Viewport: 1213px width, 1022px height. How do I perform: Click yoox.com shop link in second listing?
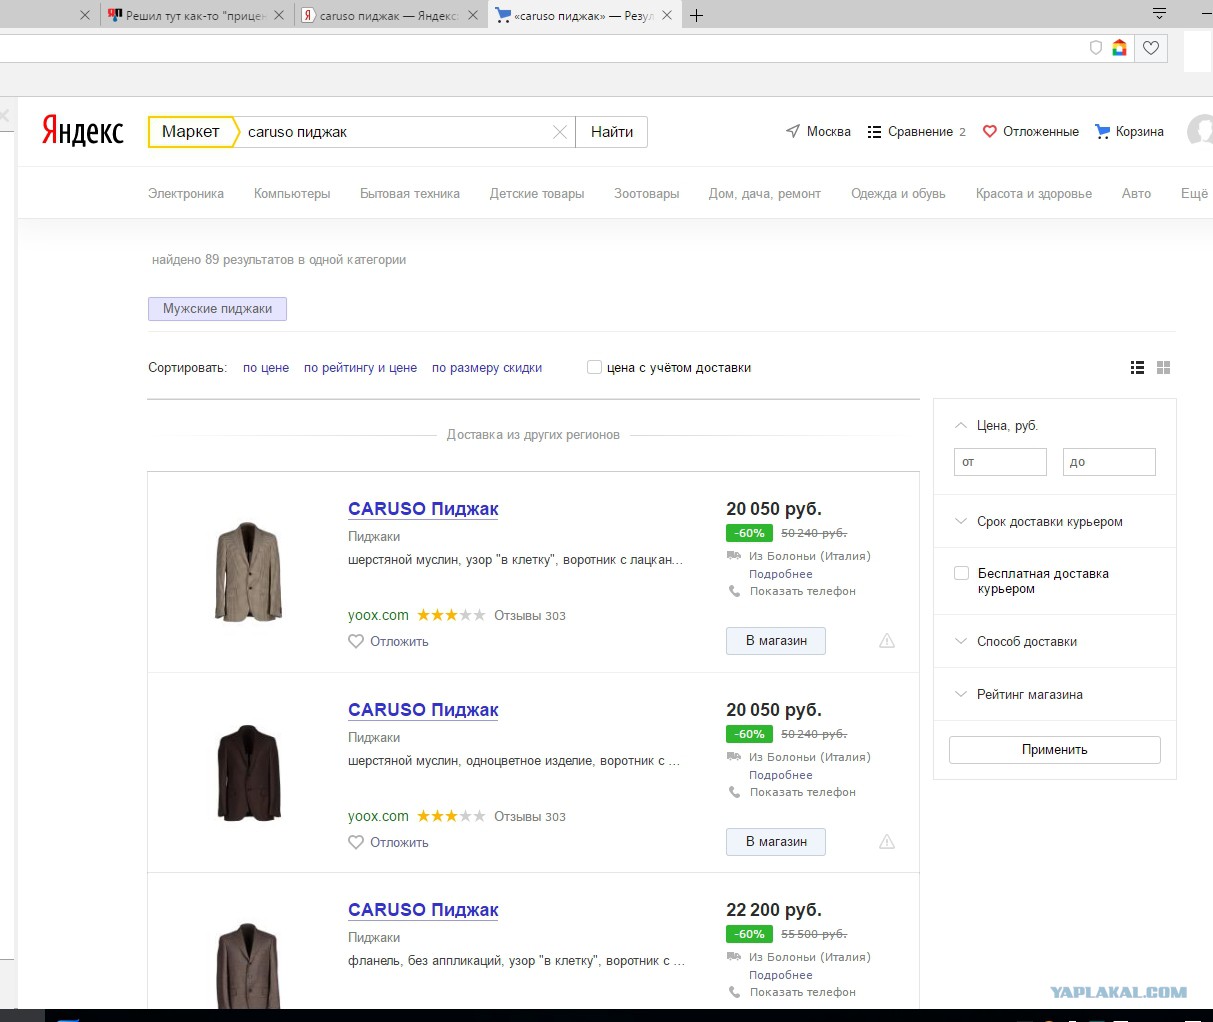point(378,816)
